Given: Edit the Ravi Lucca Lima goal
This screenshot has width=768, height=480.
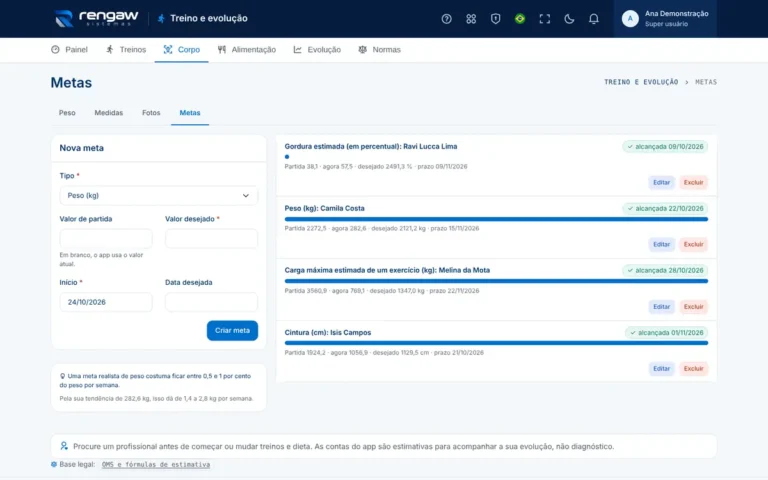Looking at the screenshot, I should (x=661, y=182).
